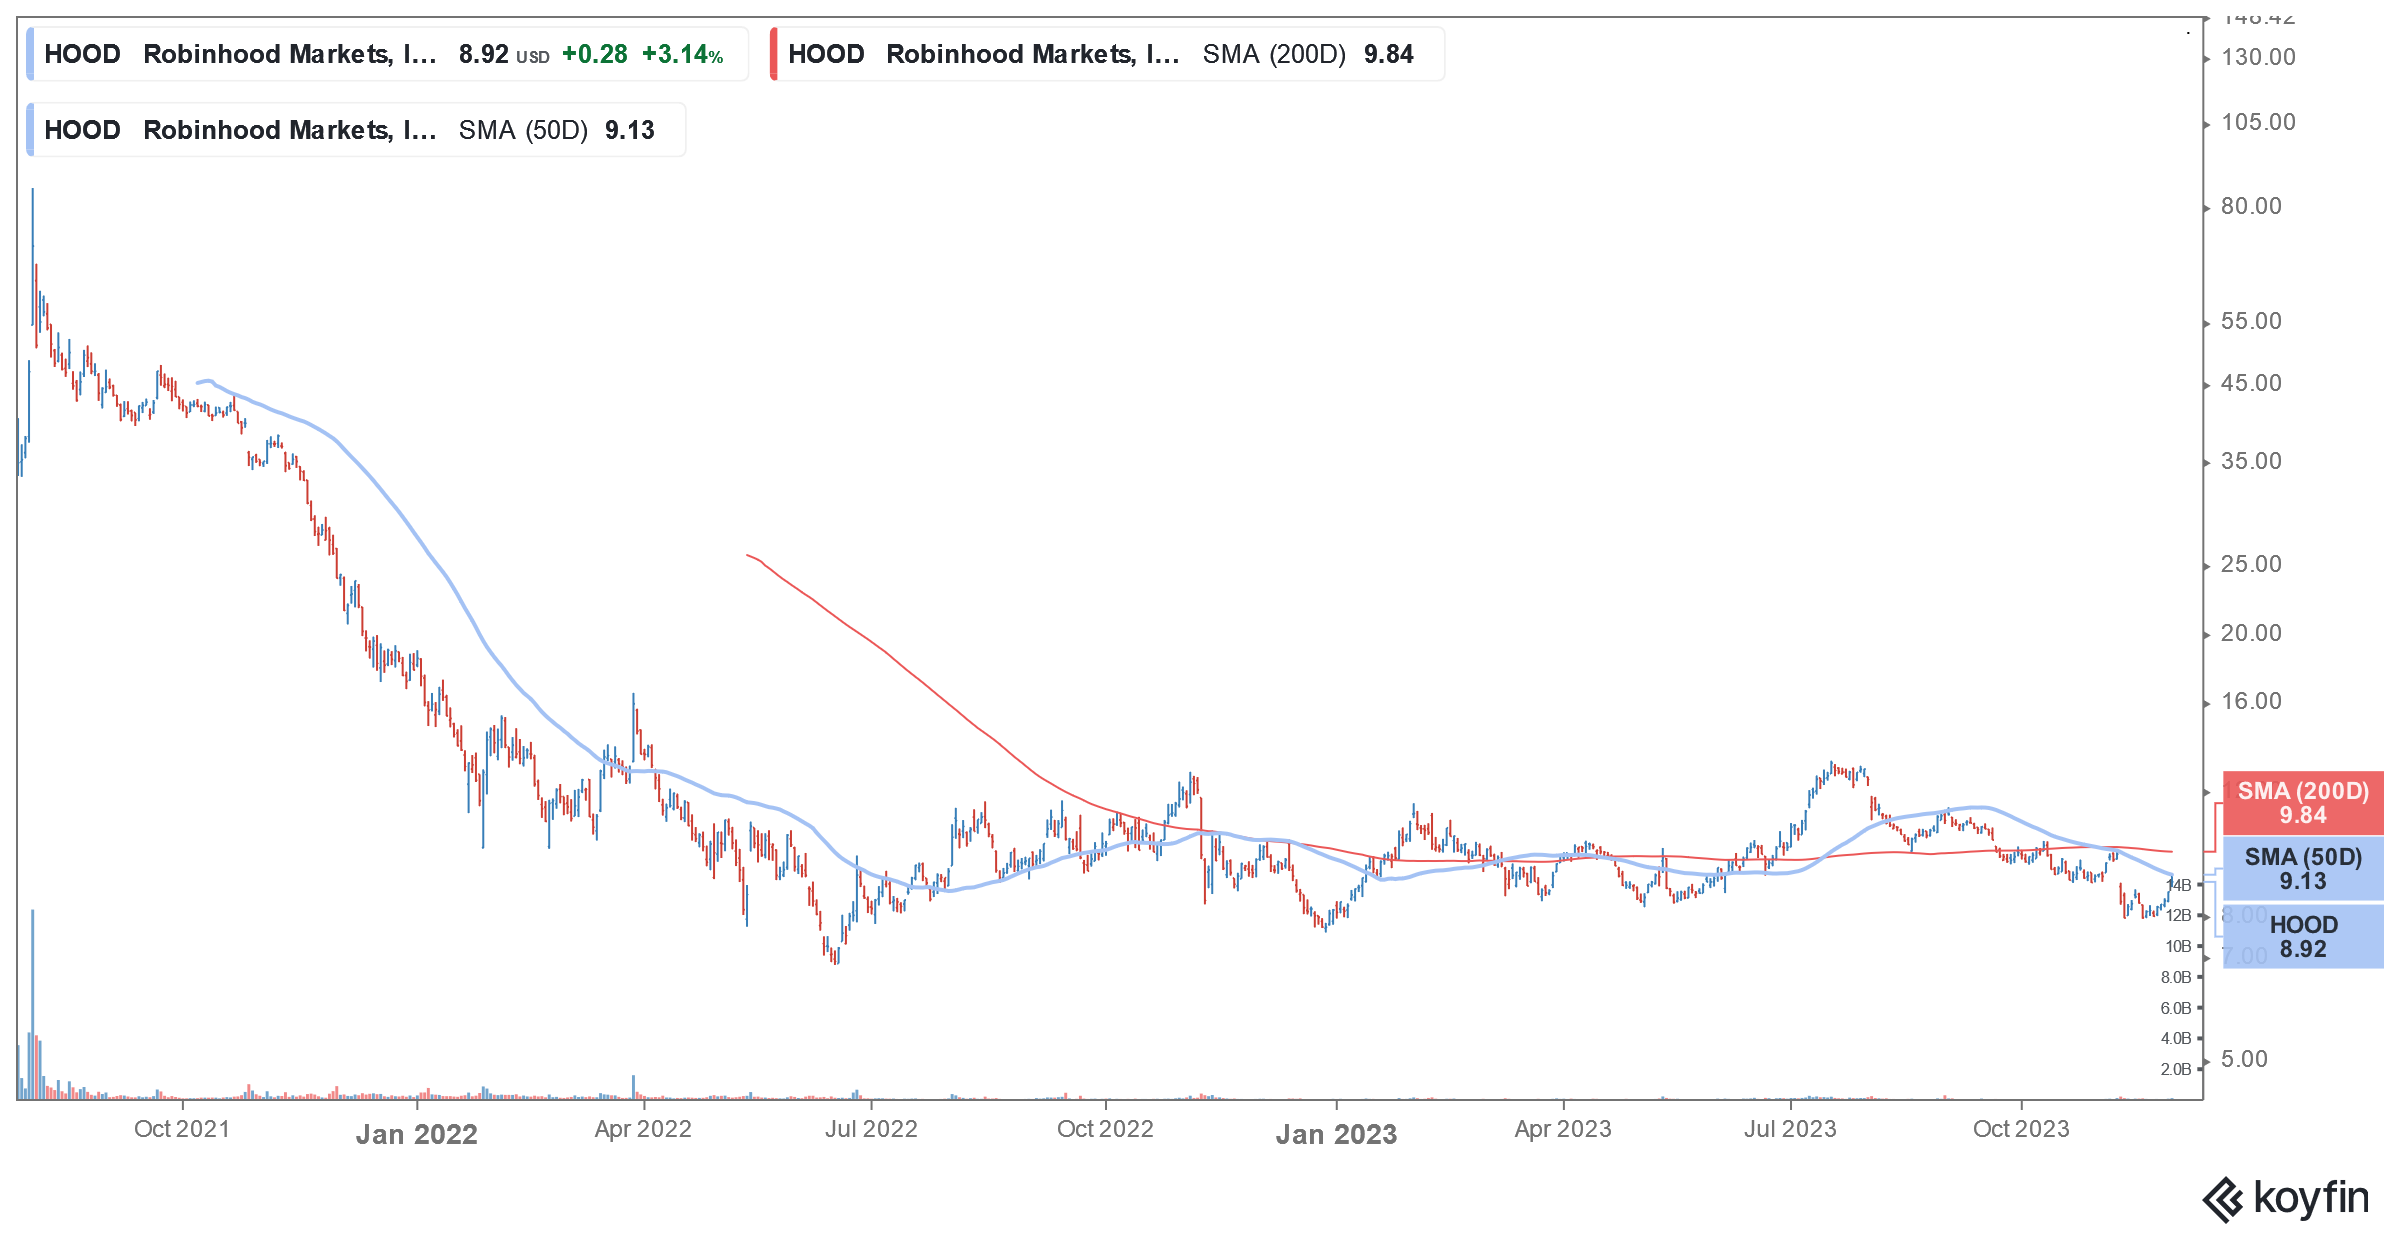
Task: Open the koyfin logo link
Action: (2286, 1198)
